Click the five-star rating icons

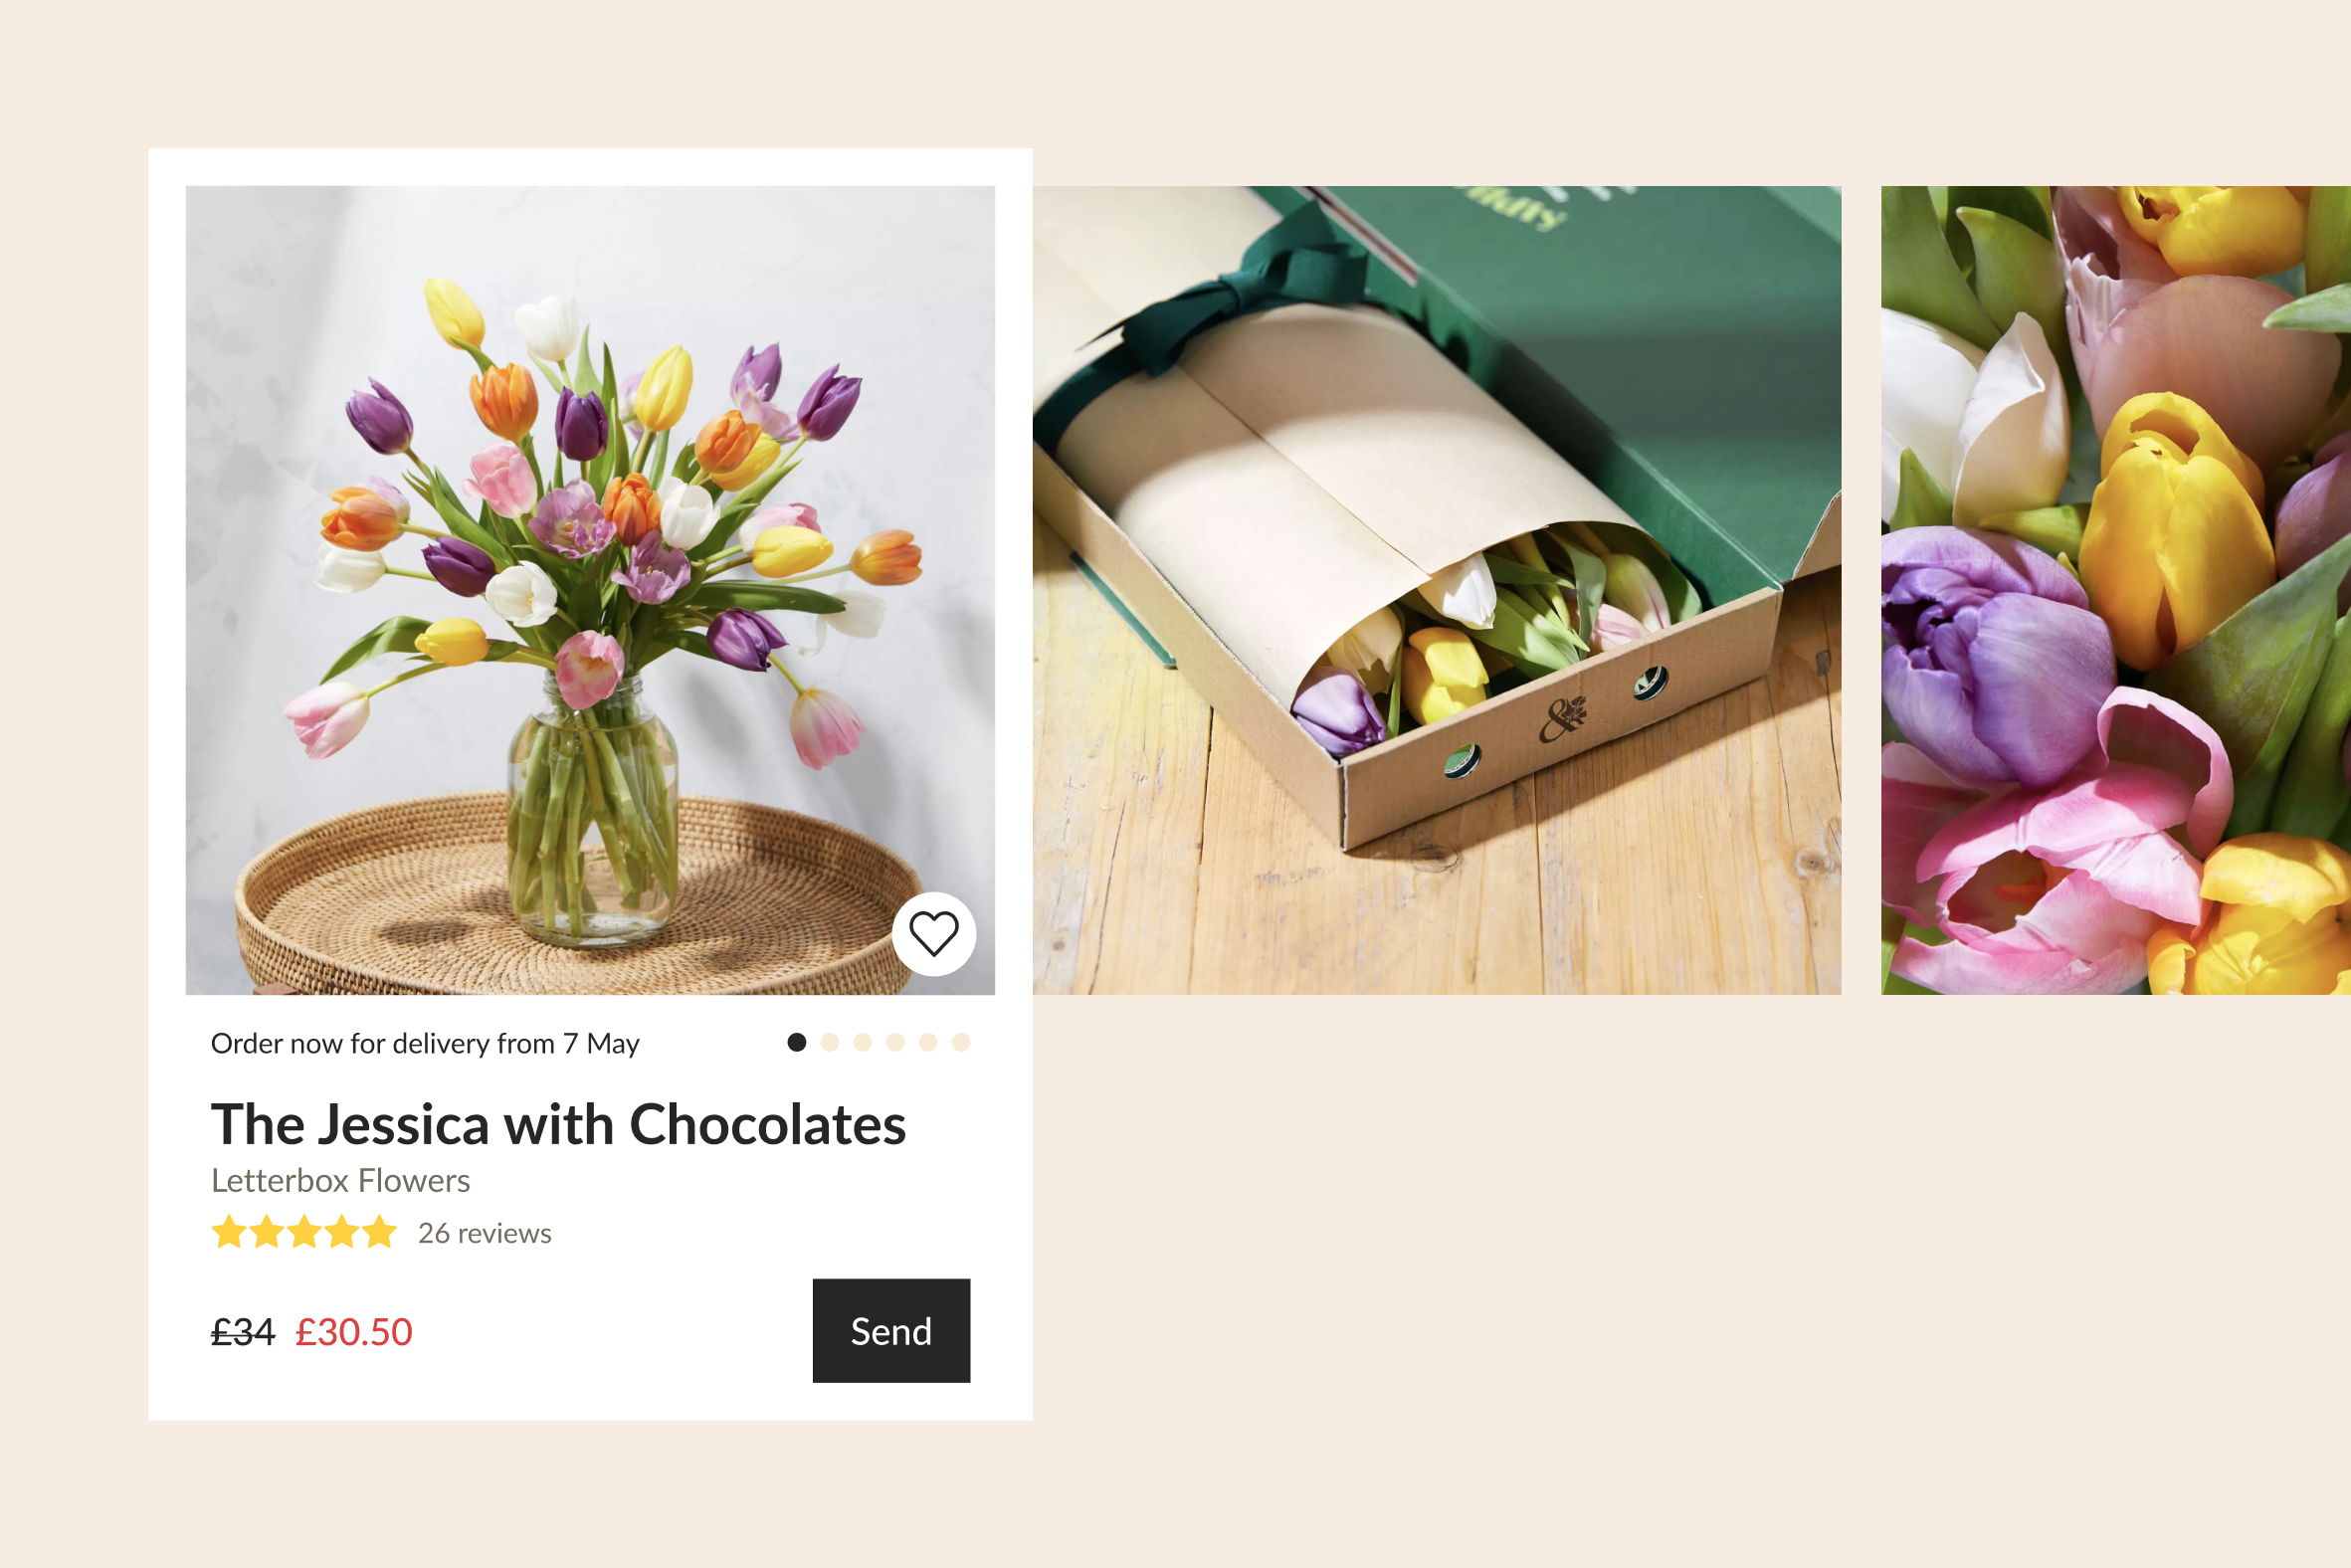point(304,1231)
